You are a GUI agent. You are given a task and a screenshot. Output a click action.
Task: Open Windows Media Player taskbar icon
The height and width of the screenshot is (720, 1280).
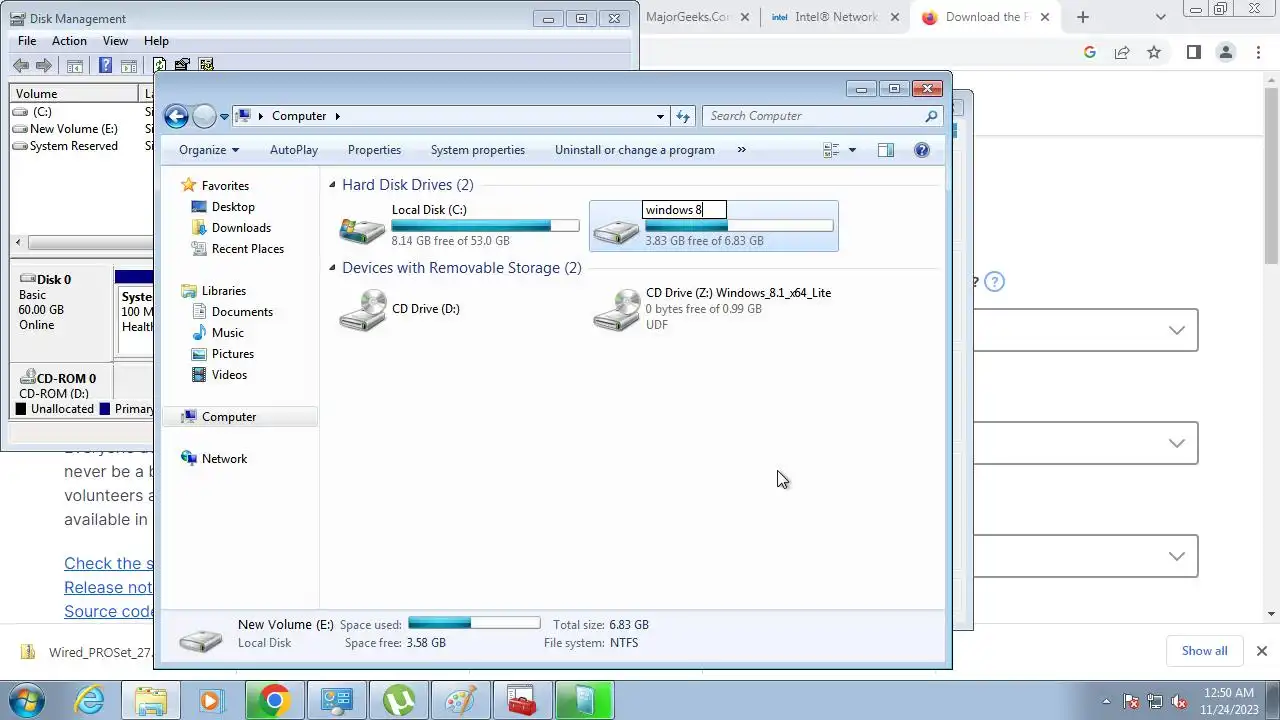coord(211,700)
